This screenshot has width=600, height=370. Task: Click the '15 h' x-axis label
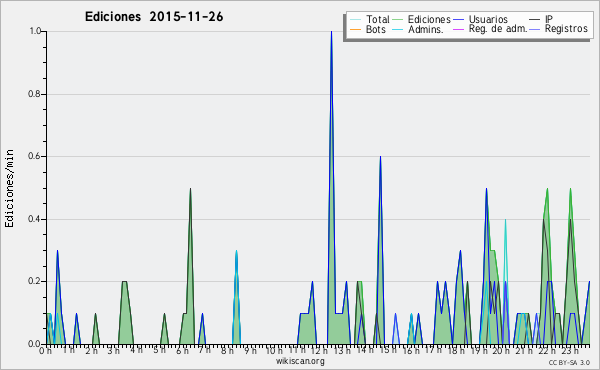click(x=387, y=351)
